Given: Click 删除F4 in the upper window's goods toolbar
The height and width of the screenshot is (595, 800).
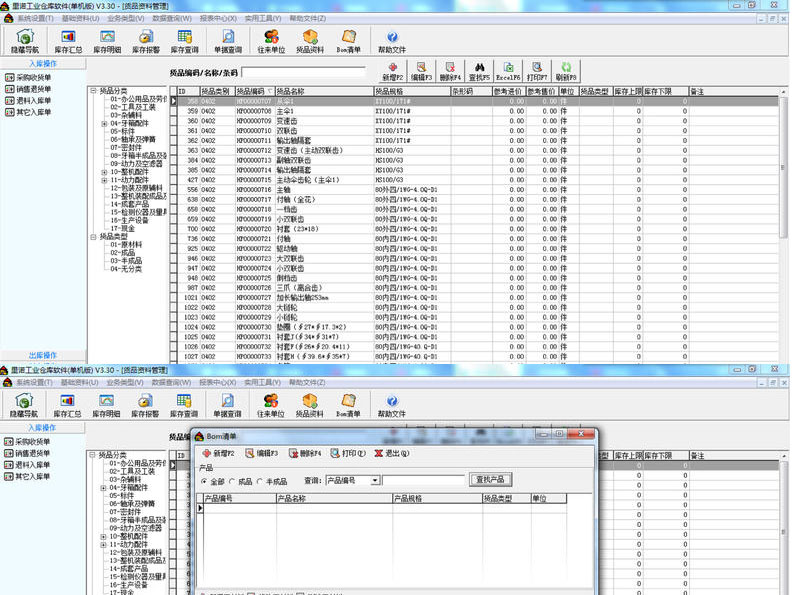Looking at the screenshot, I should [x=450, y=71].
